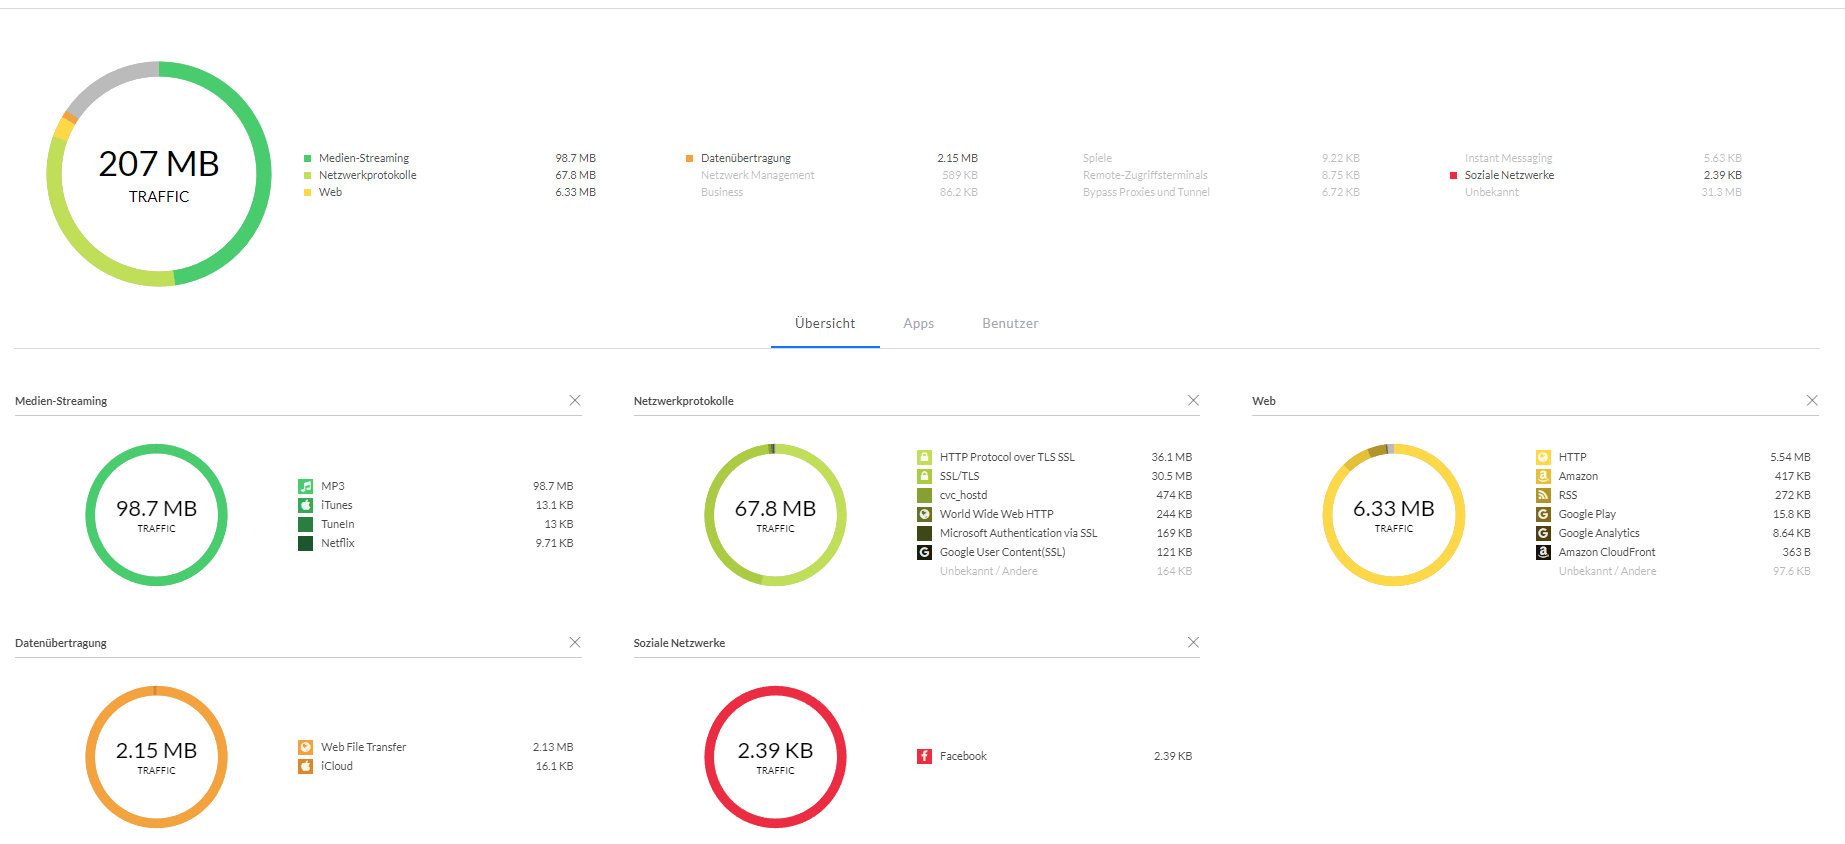Click the '5.54 MB' HTTP value
The image size is (1845, 844).
1790,457
